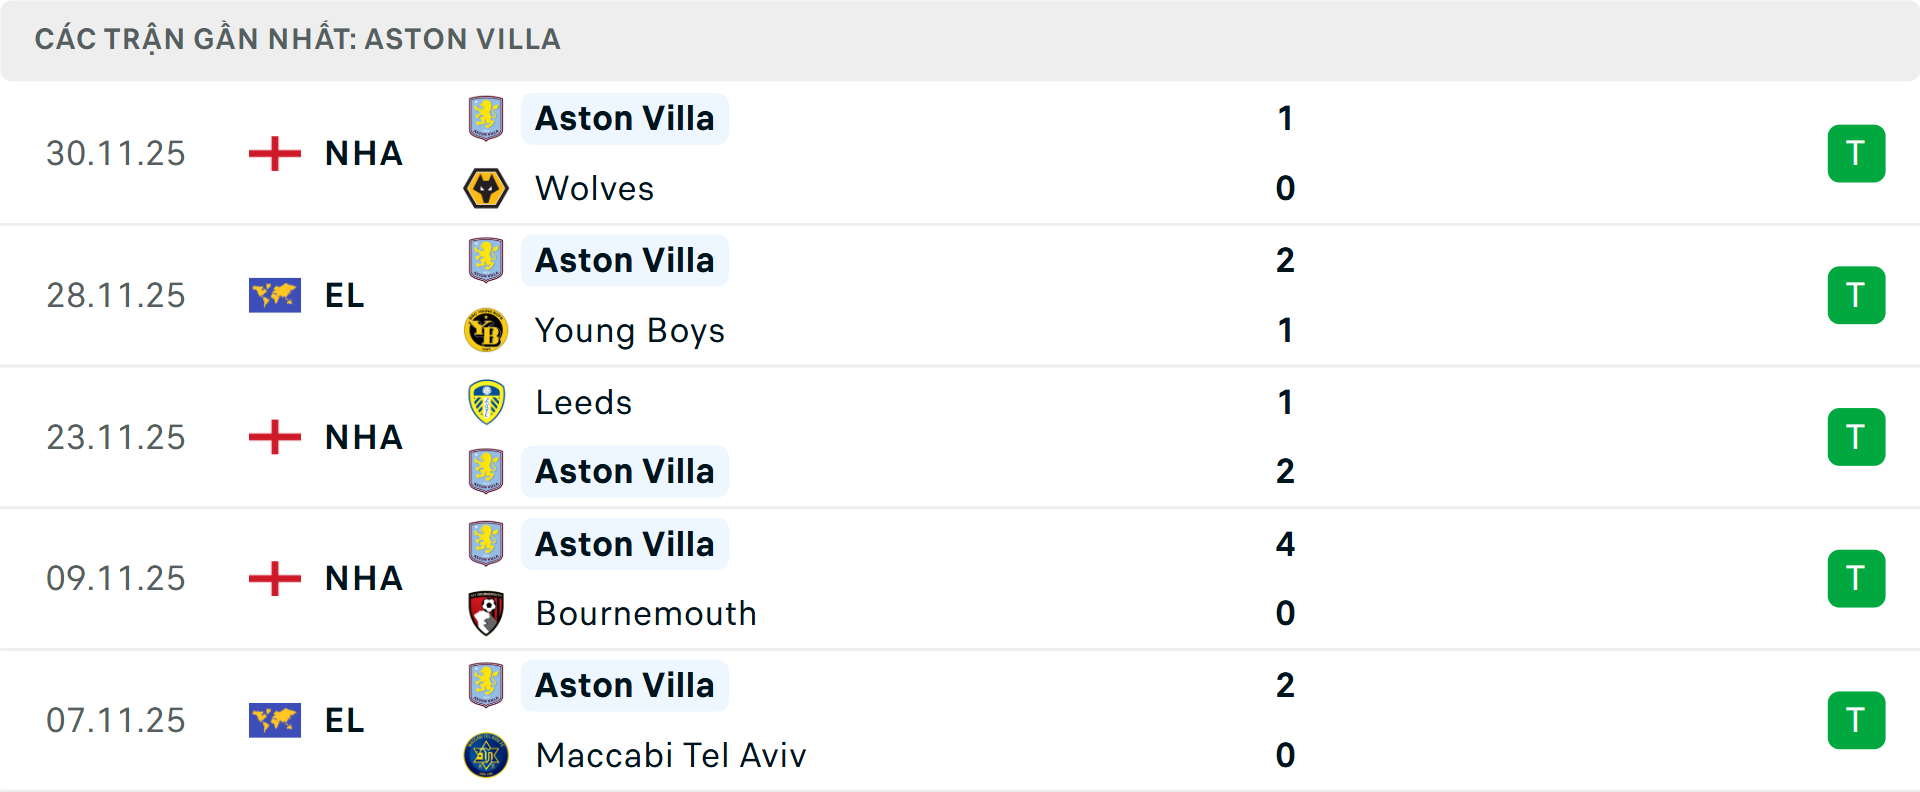This screenshot has width=1920, height=792.
Task: Open the CÁC TRẬN GẦN NHẤT header section
Action: pyautogui.click(x=299, y=39)
